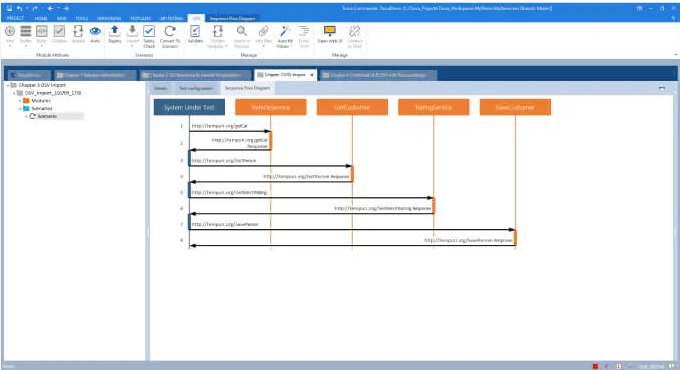This screenshot has width=680, height=370.
Task: Click the GetCustomer lifeline header
Action: point(352,107)
